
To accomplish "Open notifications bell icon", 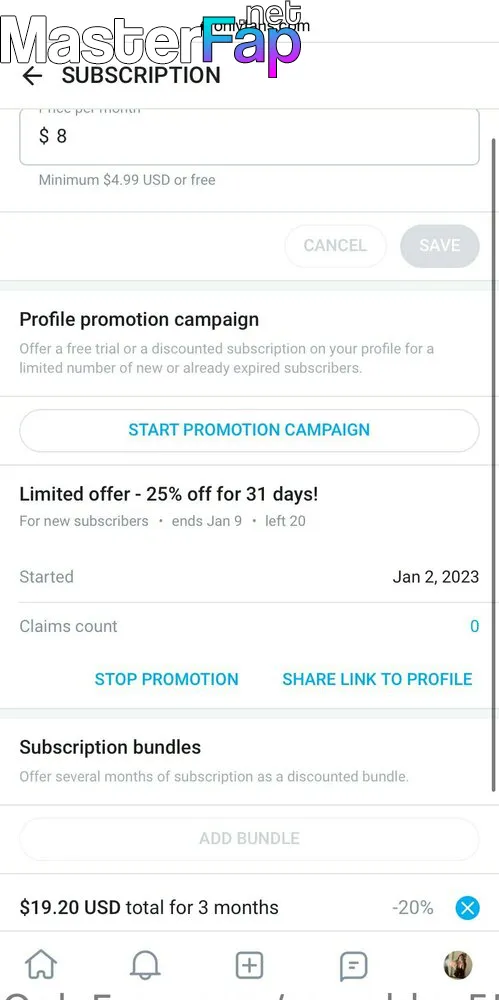I will click(145, 965).
